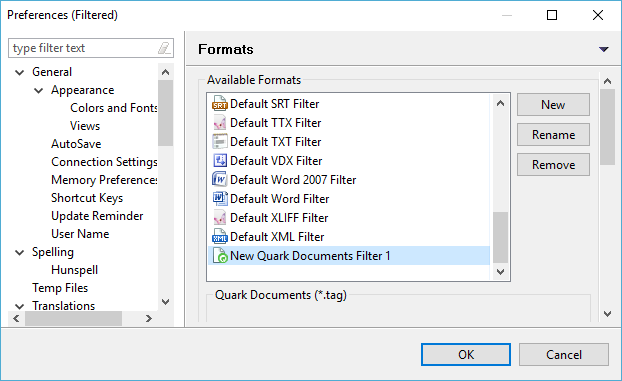
Task: Click the horizontal scrollbar of preferences tree
Action: tap(83, 318)
